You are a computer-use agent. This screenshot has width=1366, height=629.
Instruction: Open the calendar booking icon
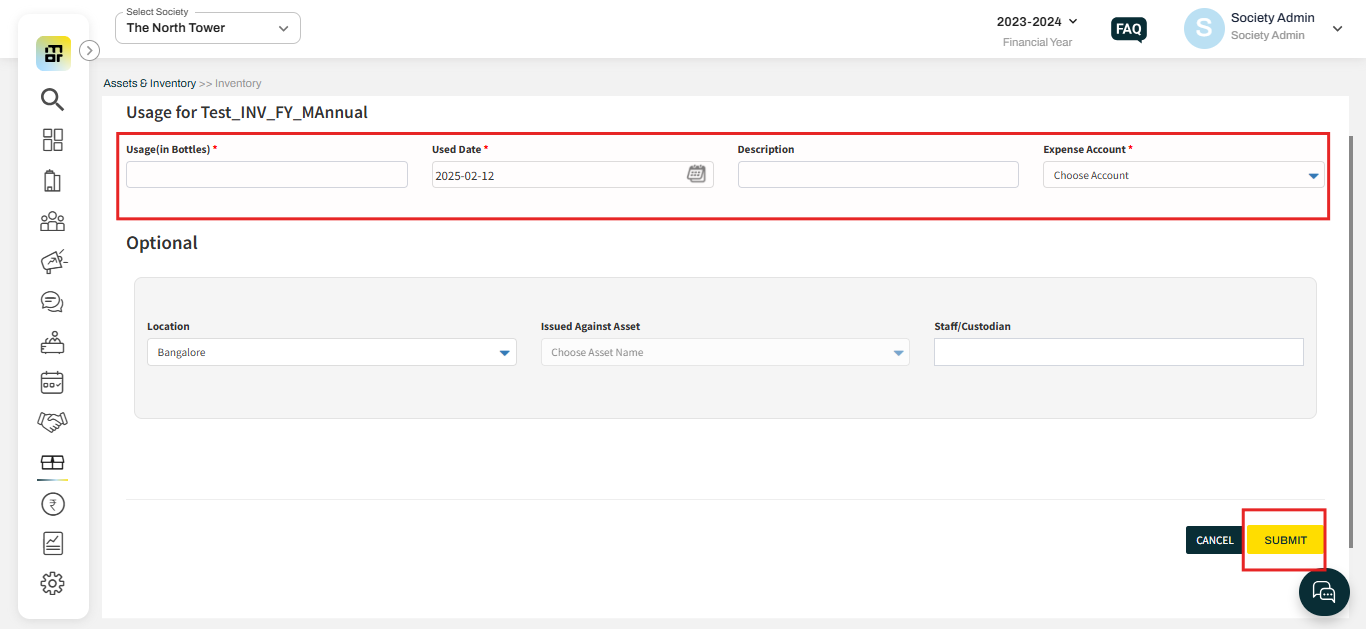click(52, 382)
